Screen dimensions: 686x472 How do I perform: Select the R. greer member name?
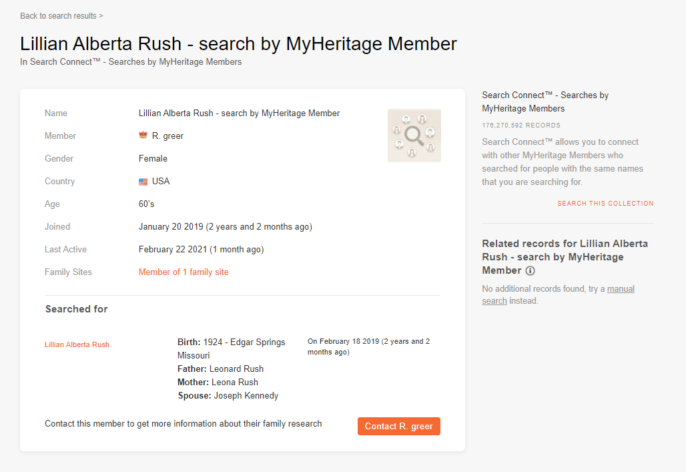click(168, 136)
